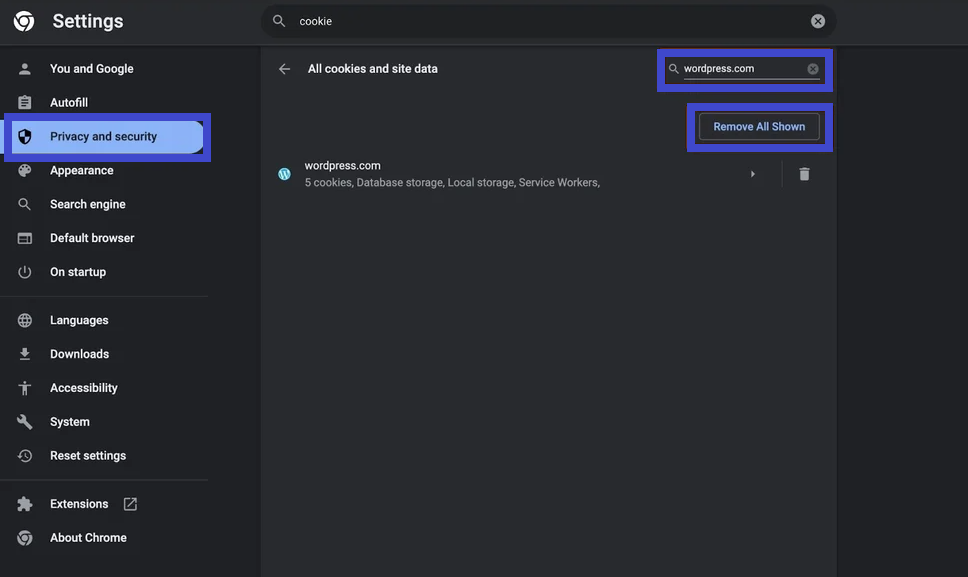Delete wordpress.com cookies with trash icon
Screen dimensions: 968x577
804,174
